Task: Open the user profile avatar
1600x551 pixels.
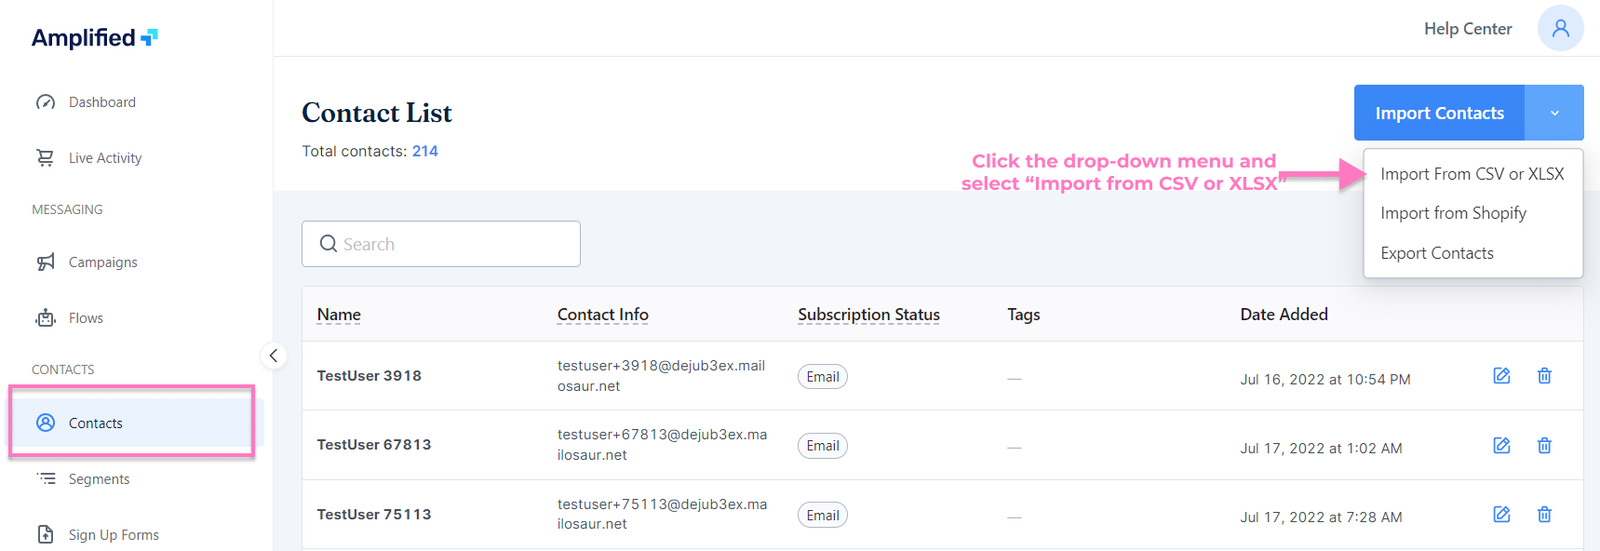Action: click(x=1560, y=28)
